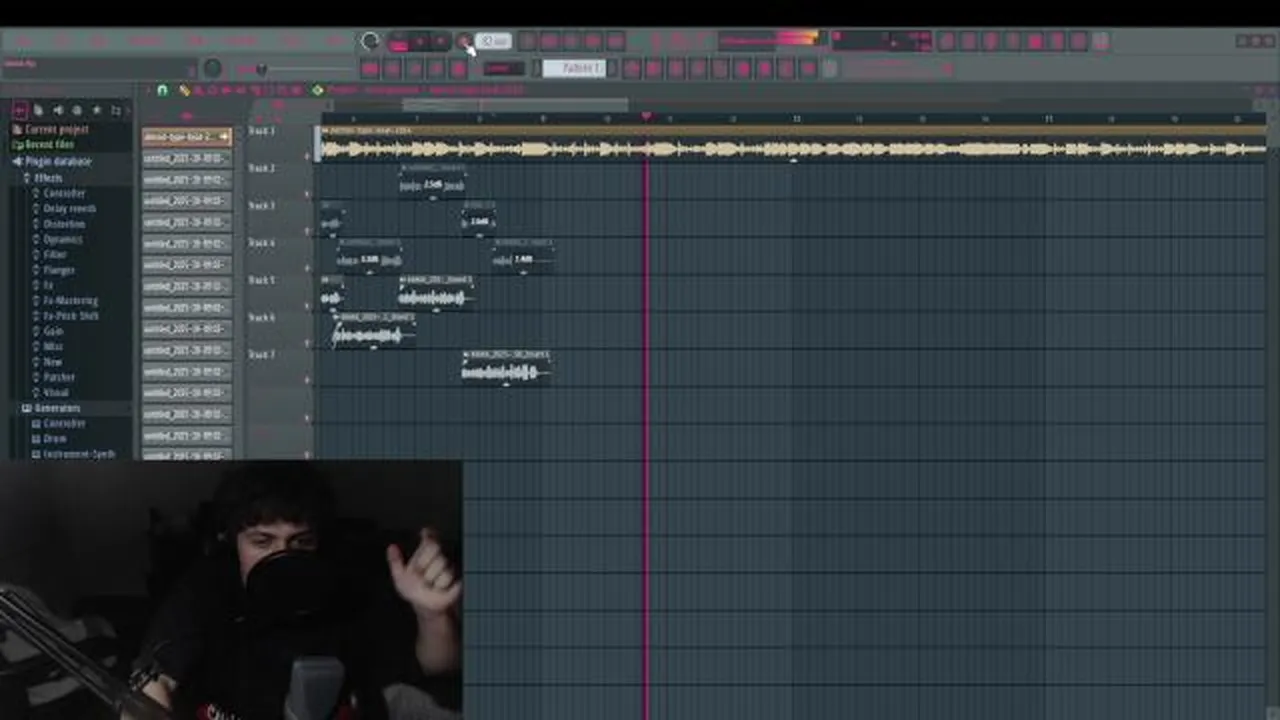Click the file icon in browser header
This screenshot has width=1280, height=720.
click(x=38, y=110)
